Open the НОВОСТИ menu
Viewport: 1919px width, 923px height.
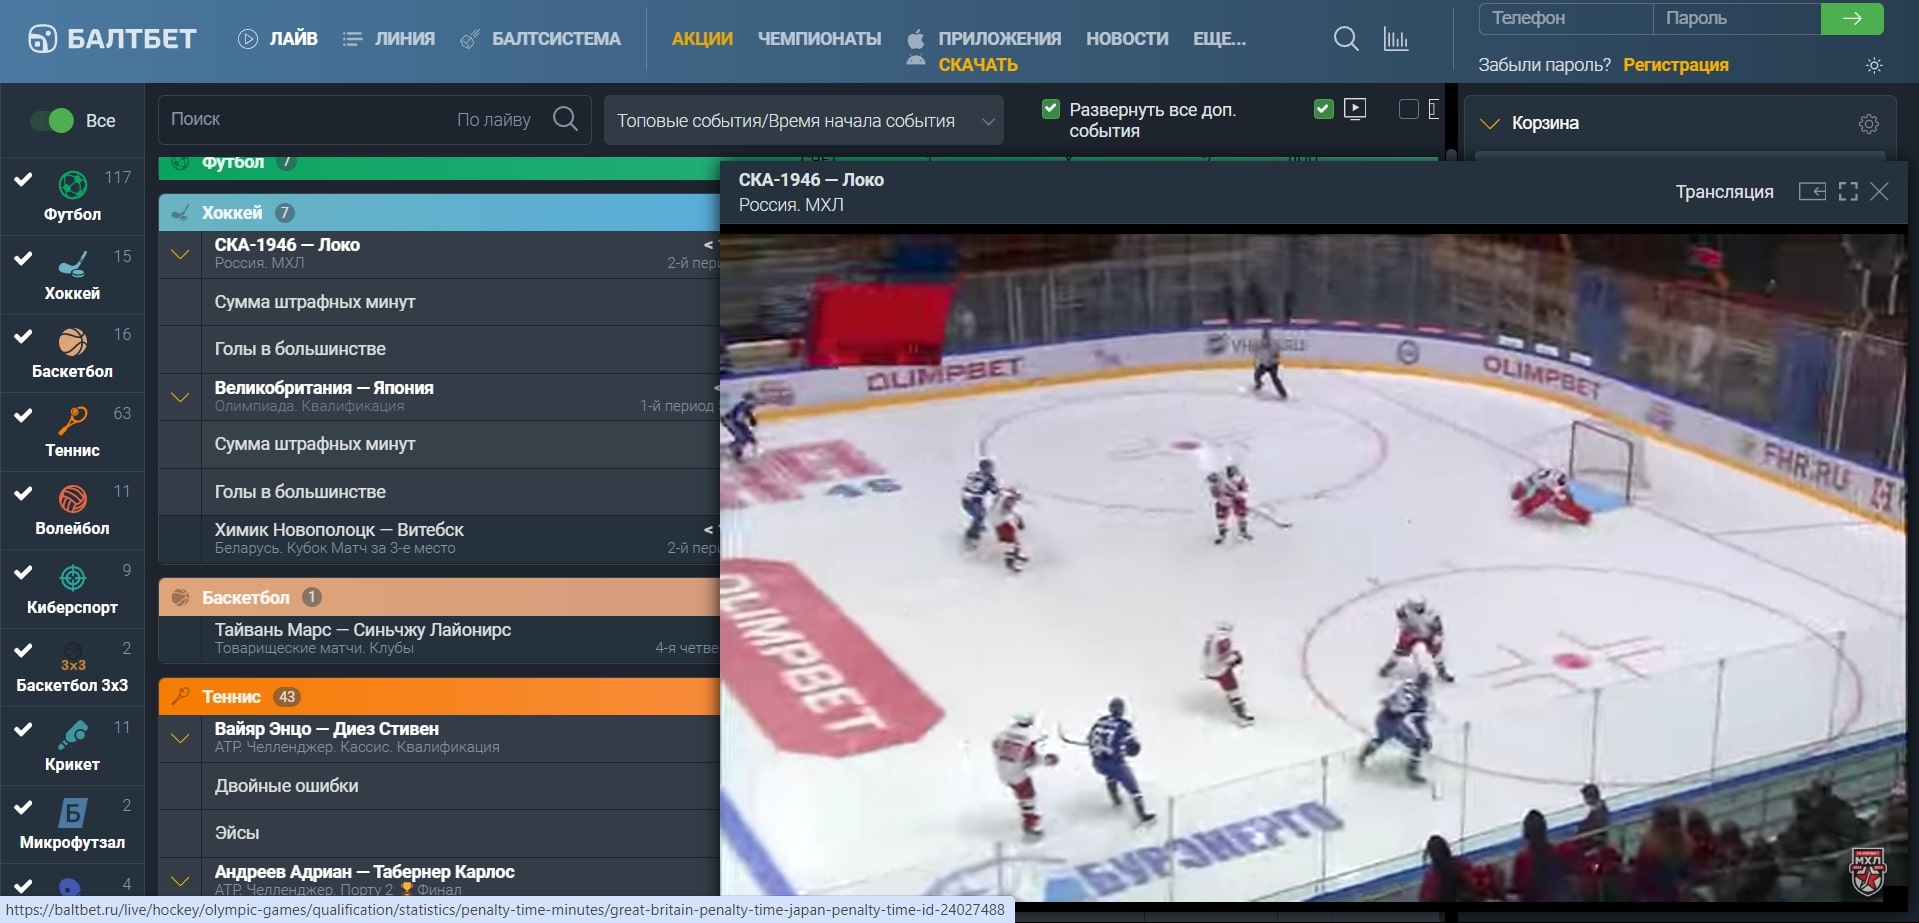tap(1127, 39)
